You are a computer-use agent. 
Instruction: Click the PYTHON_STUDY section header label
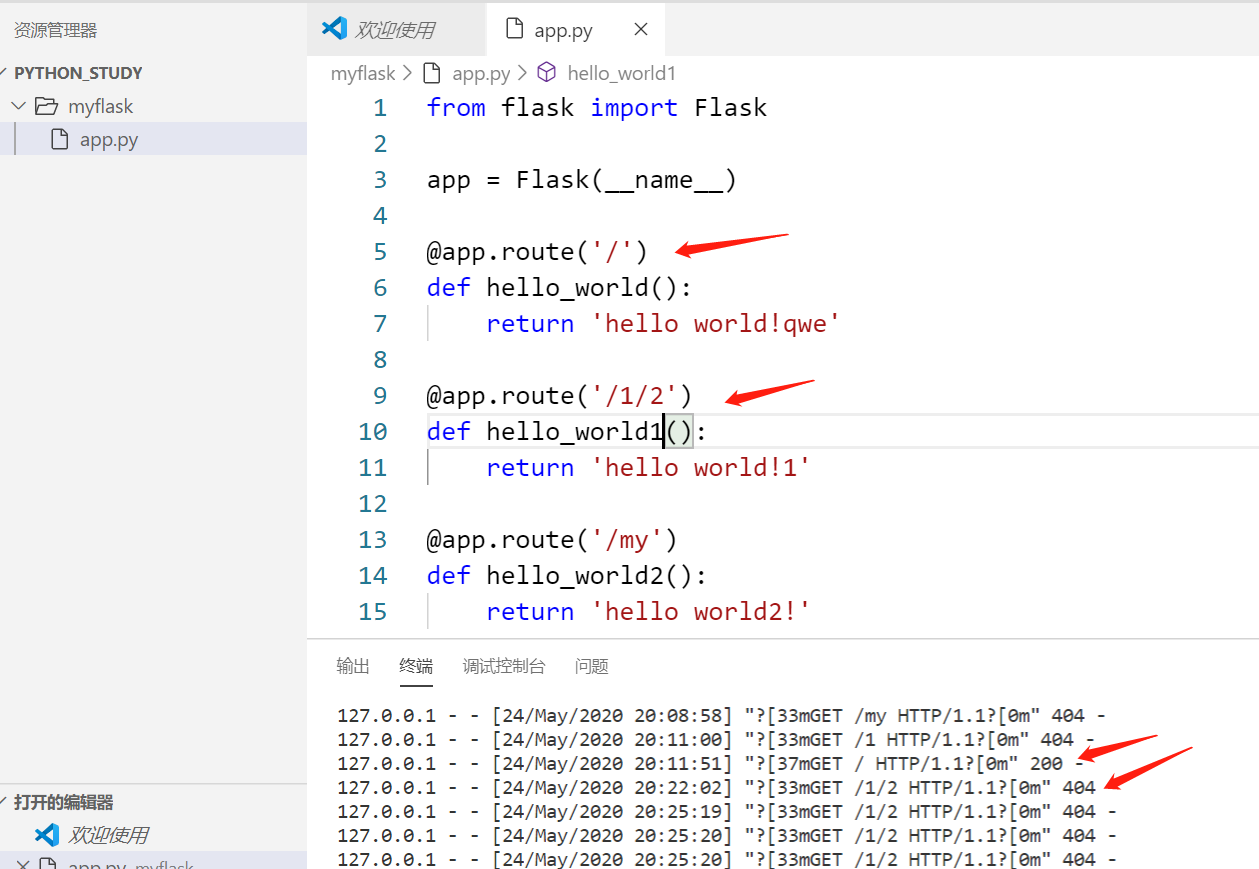[78, 73]
